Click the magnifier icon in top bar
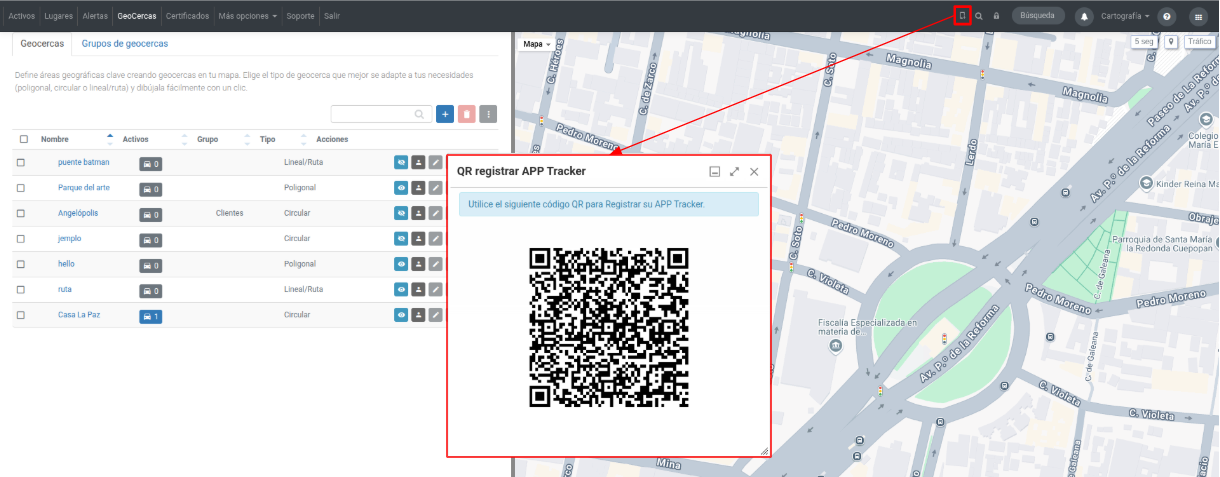Screen dimensions: 1220x477 (979, 16)
